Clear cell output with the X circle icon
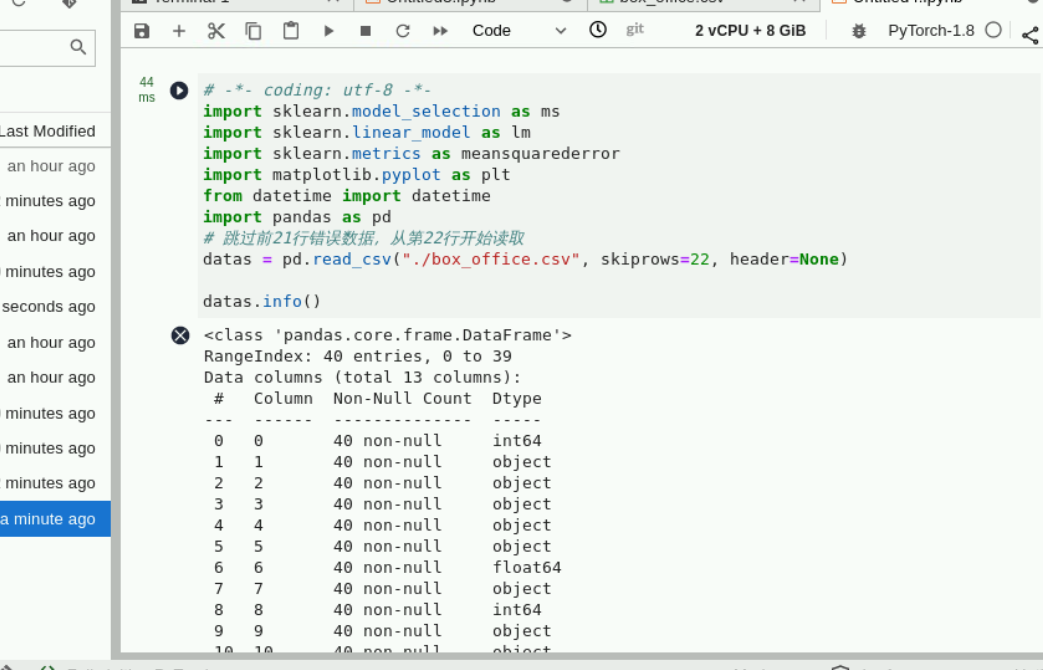The height and width of the screenshot is (670, 1043). [x=180, y=335]
